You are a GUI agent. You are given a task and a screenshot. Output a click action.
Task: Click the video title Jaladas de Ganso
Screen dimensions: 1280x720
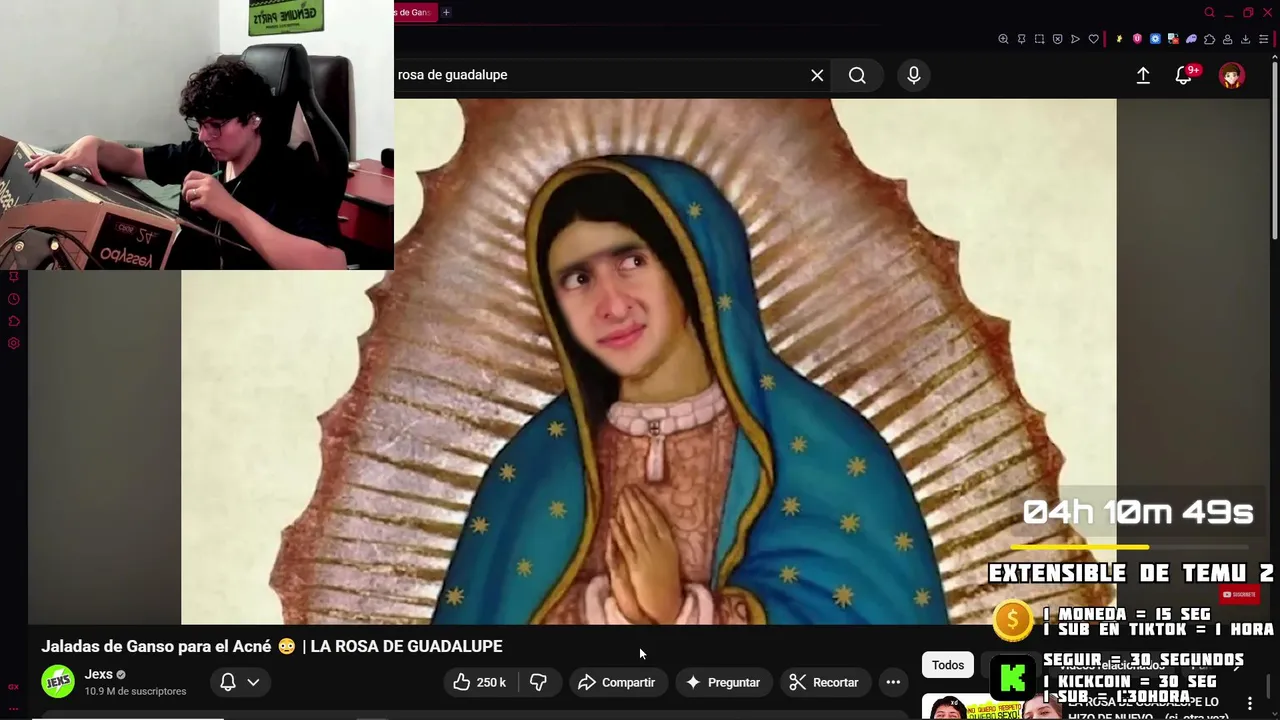271,646
